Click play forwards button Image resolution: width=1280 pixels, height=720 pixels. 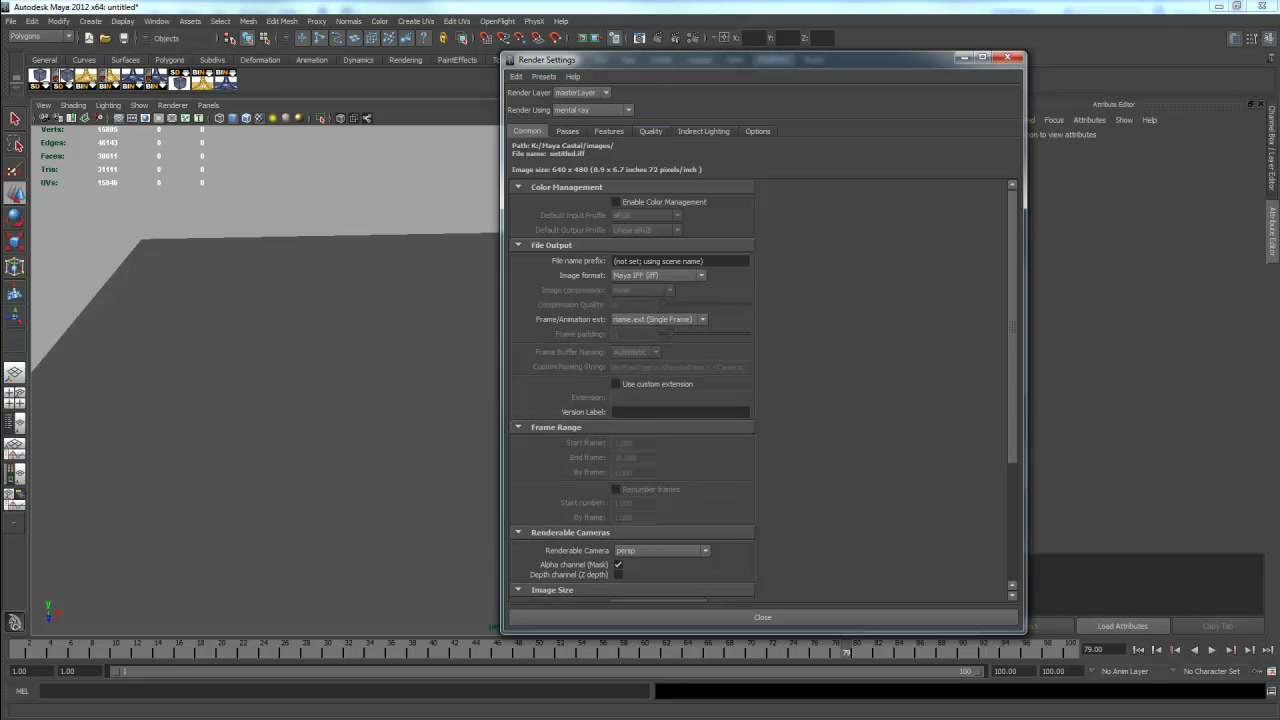pos(1212,650)
